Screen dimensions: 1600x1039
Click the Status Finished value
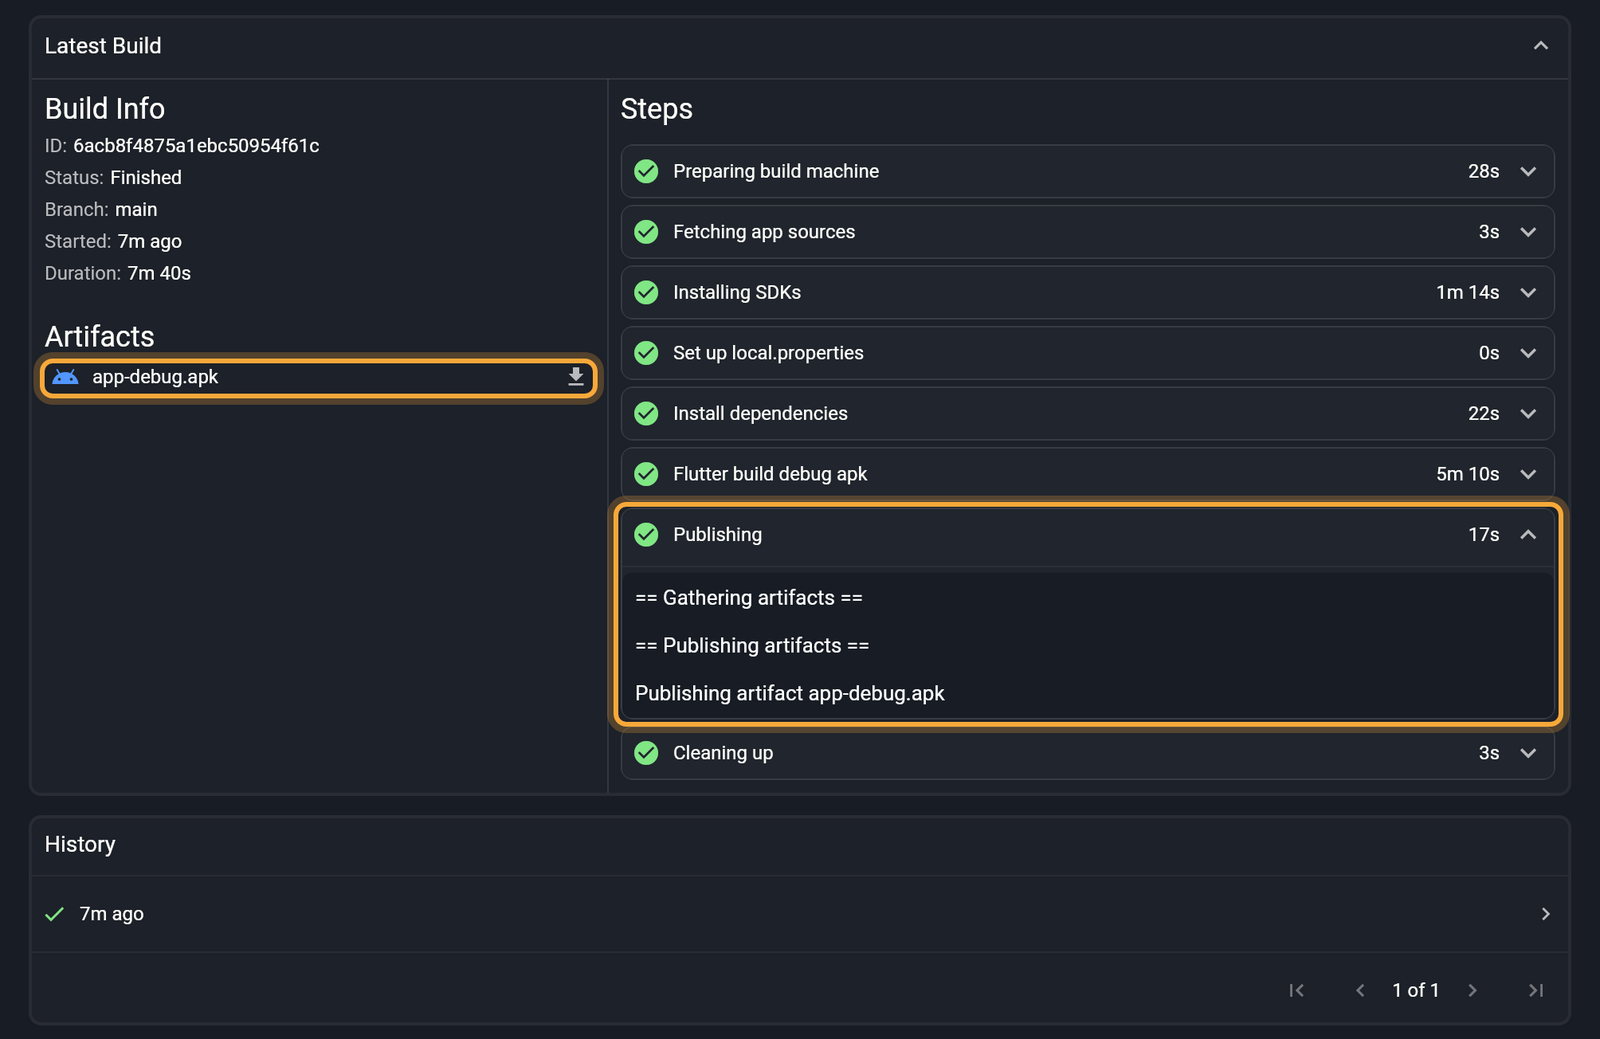click(146, 178)
